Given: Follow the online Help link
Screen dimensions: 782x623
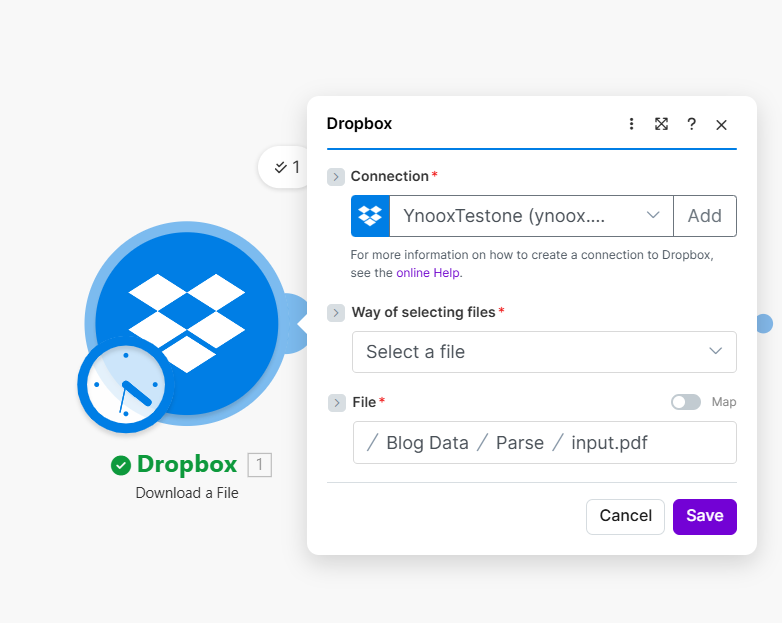Looking at the screenshot, I should [x=429, y=272].
